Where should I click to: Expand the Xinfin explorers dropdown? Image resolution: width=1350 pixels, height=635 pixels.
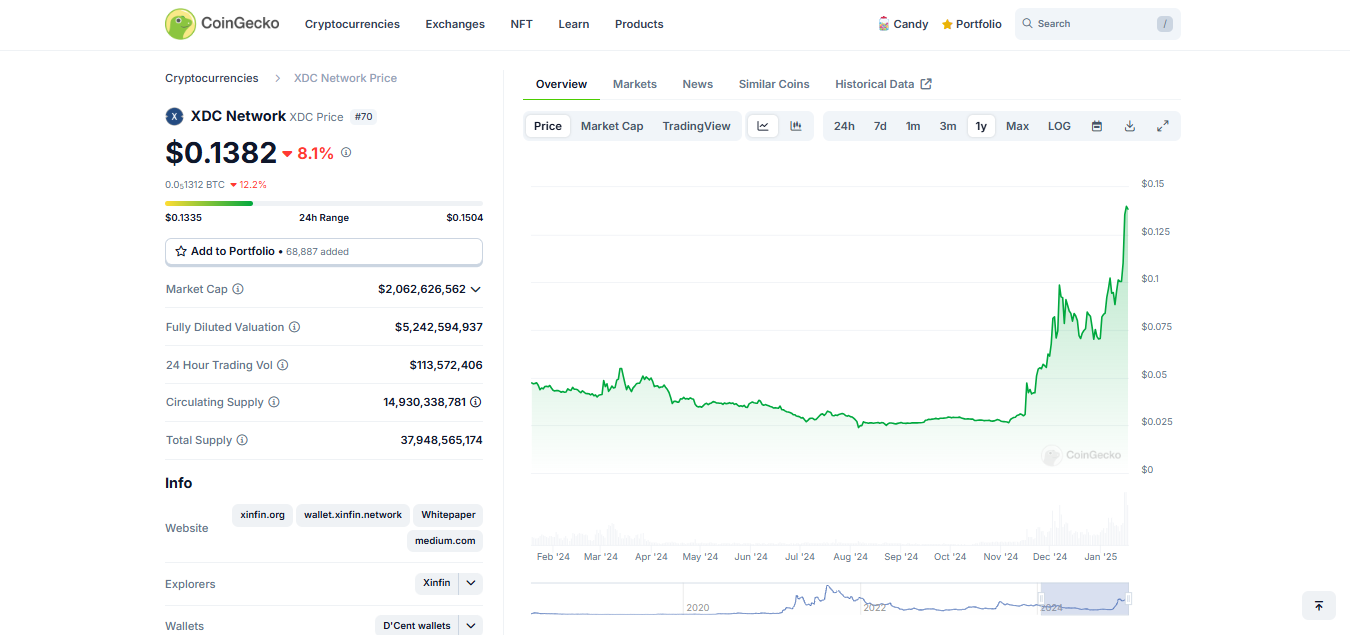[x=471, y=583]
